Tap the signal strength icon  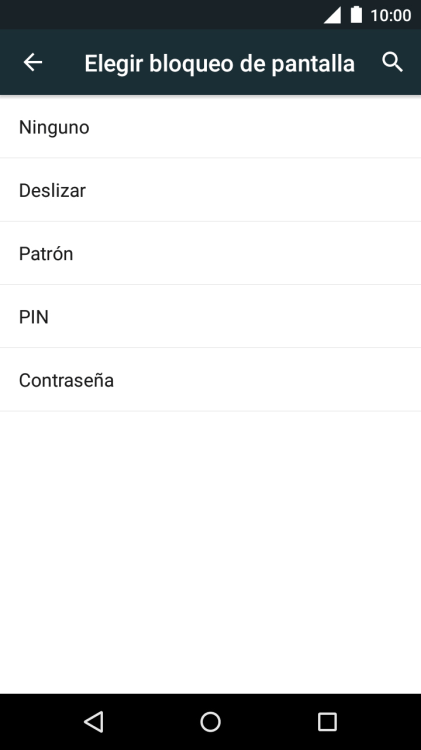click(332, 15)
